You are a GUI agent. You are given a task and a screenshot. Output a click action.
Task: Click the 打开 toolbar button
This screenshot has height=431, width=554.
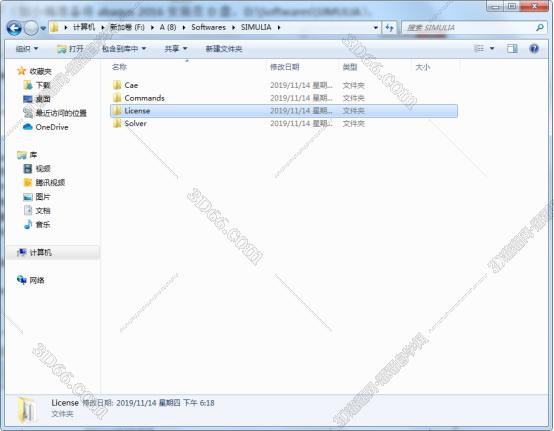[71, 49]
